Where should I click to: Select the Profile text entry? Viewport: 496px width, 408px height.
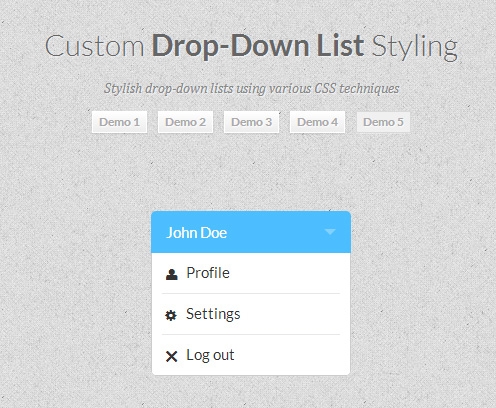click(x=208, y=273)
